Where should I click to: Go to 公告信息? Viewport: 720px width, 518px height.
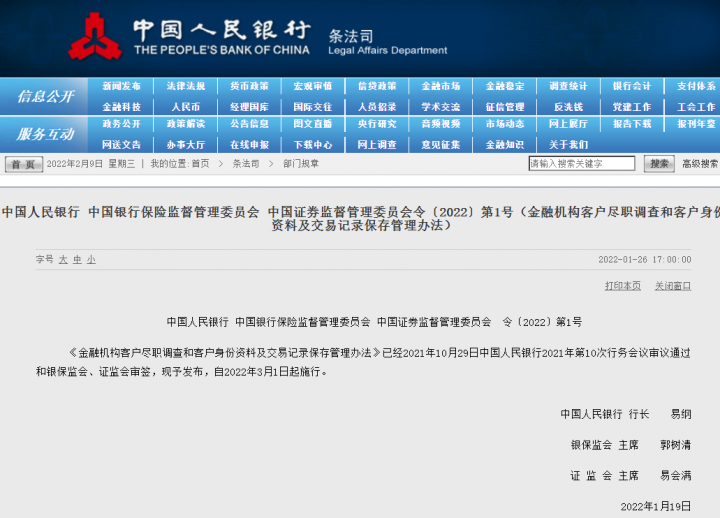coord(249,124)
